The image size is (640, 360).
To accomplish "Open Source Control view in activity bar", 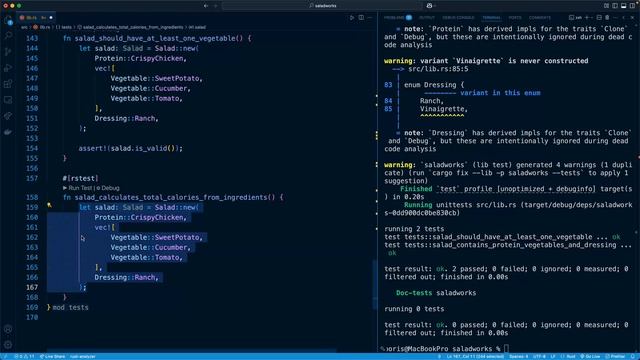I will (8, 52).
